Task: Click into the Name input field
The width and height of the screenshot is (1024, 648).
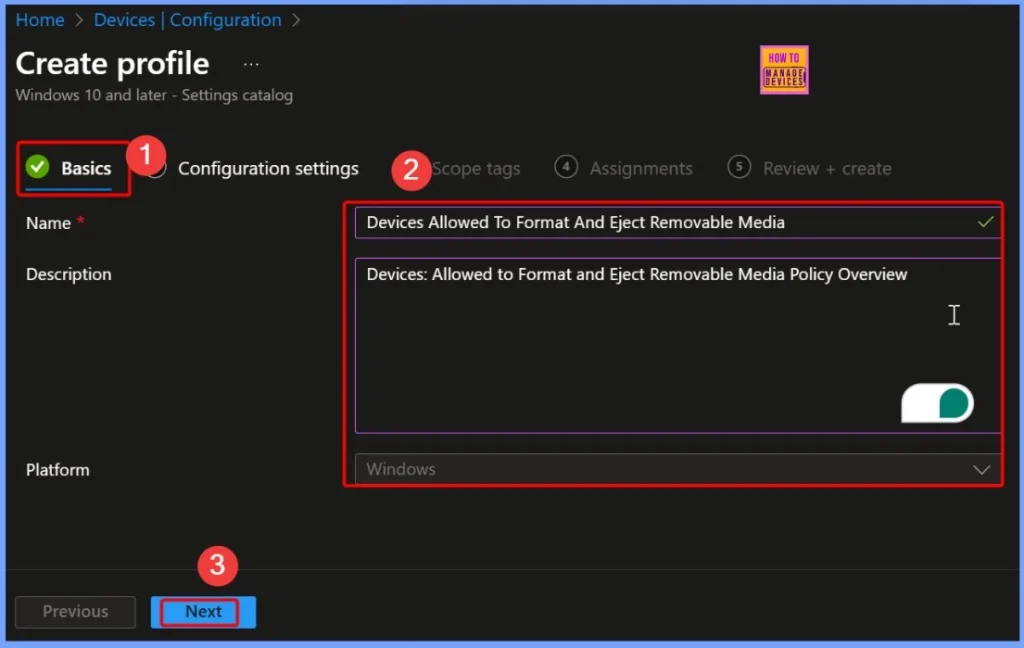Action: tap(660, 222)
